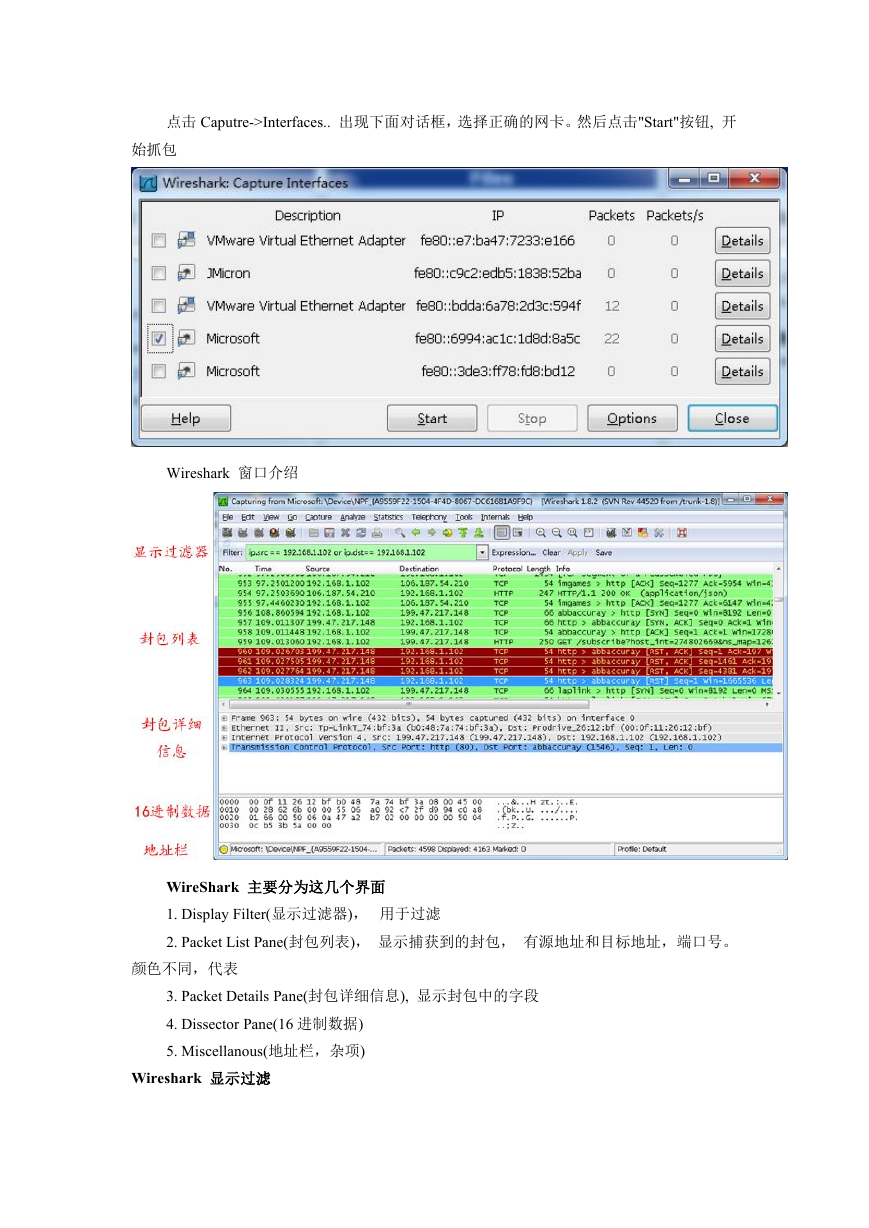Click the Help lifebuoy icon in Wireshark toolbar
Viewport: 869px width, 1228px height.
click(681, 533)
